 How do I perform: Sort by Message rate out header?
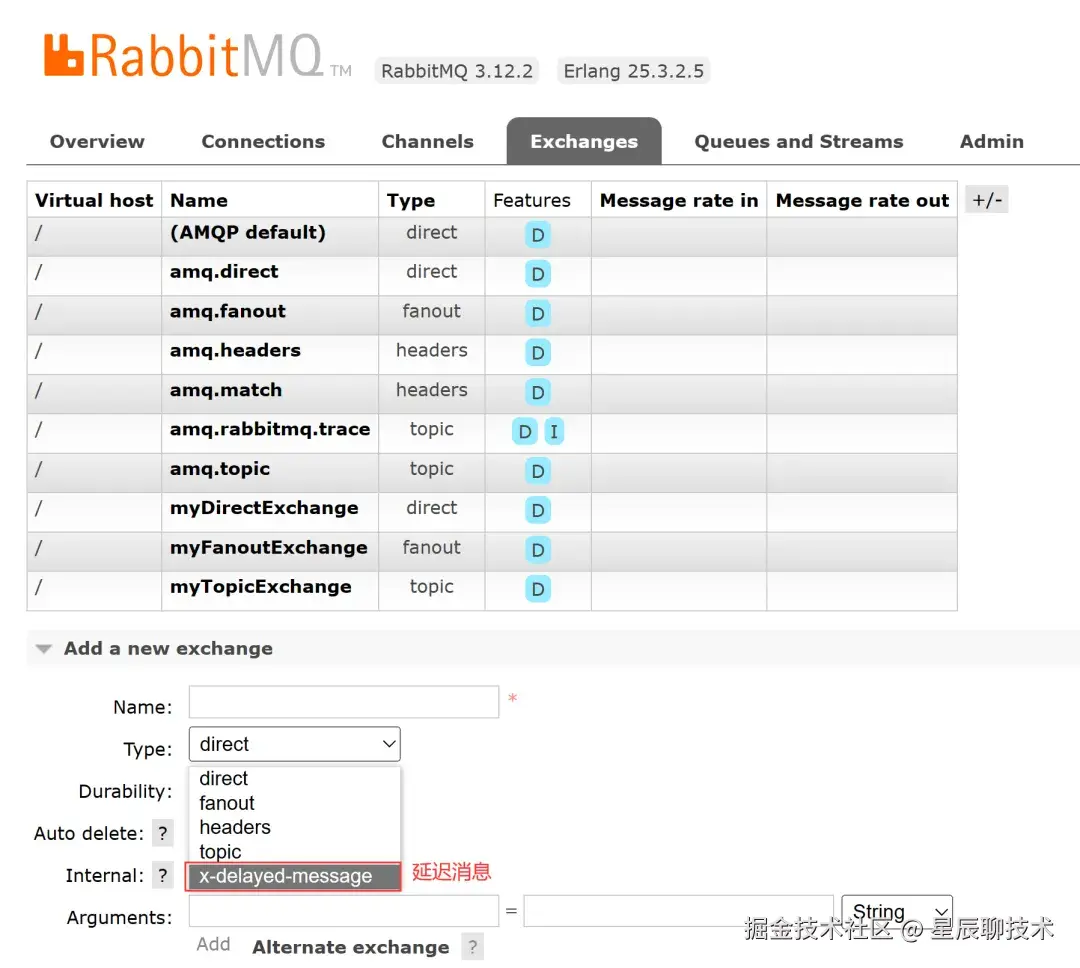point(862,200)
